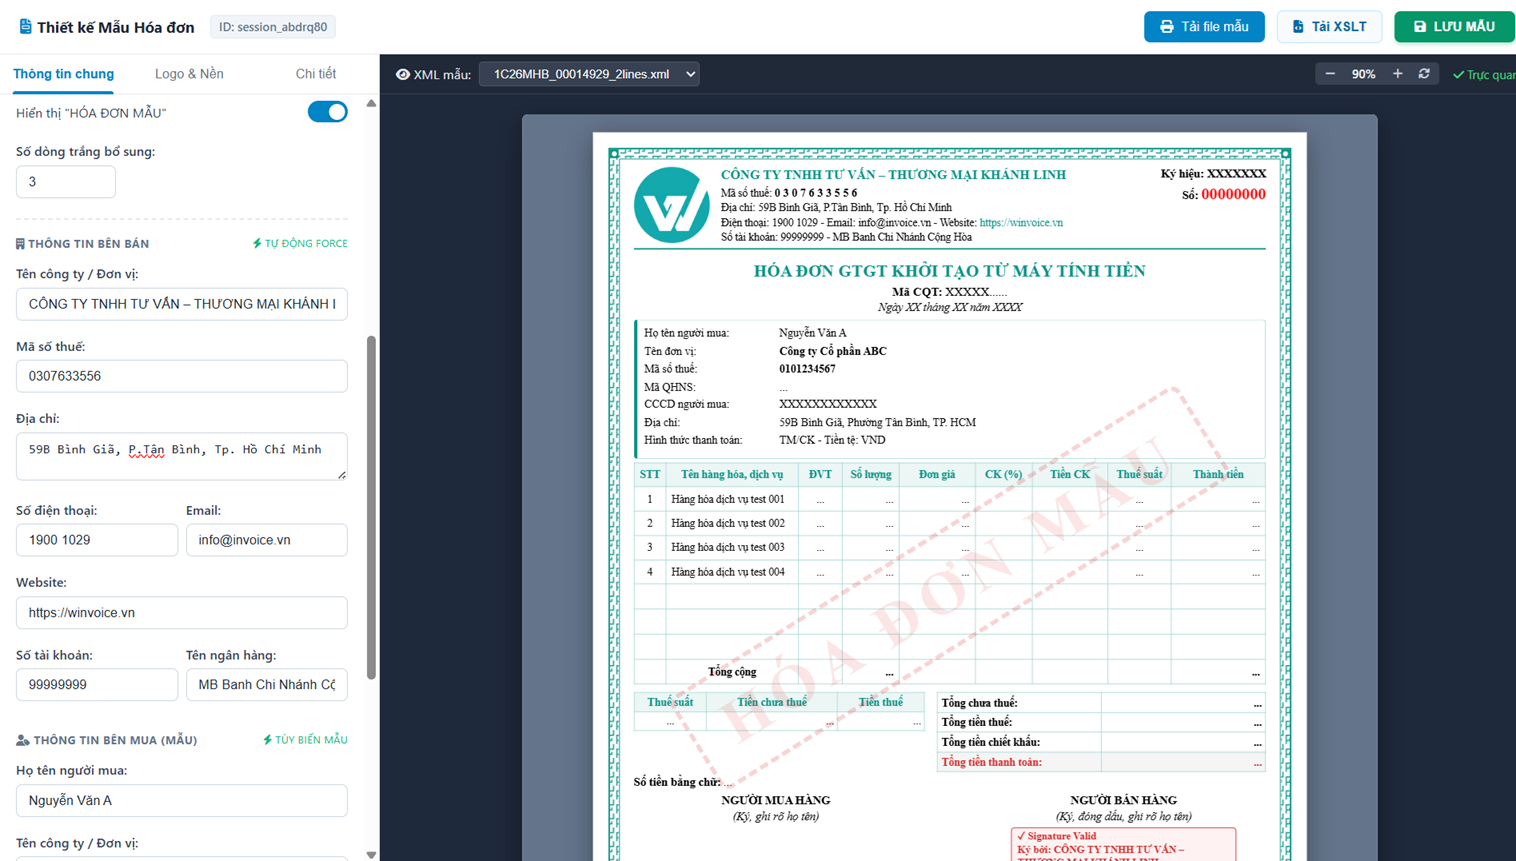Image resolution: width=1516 pixels, height=861 pixels.
Task: Click the Địa chỉ textarea
Action: point(182,456)
